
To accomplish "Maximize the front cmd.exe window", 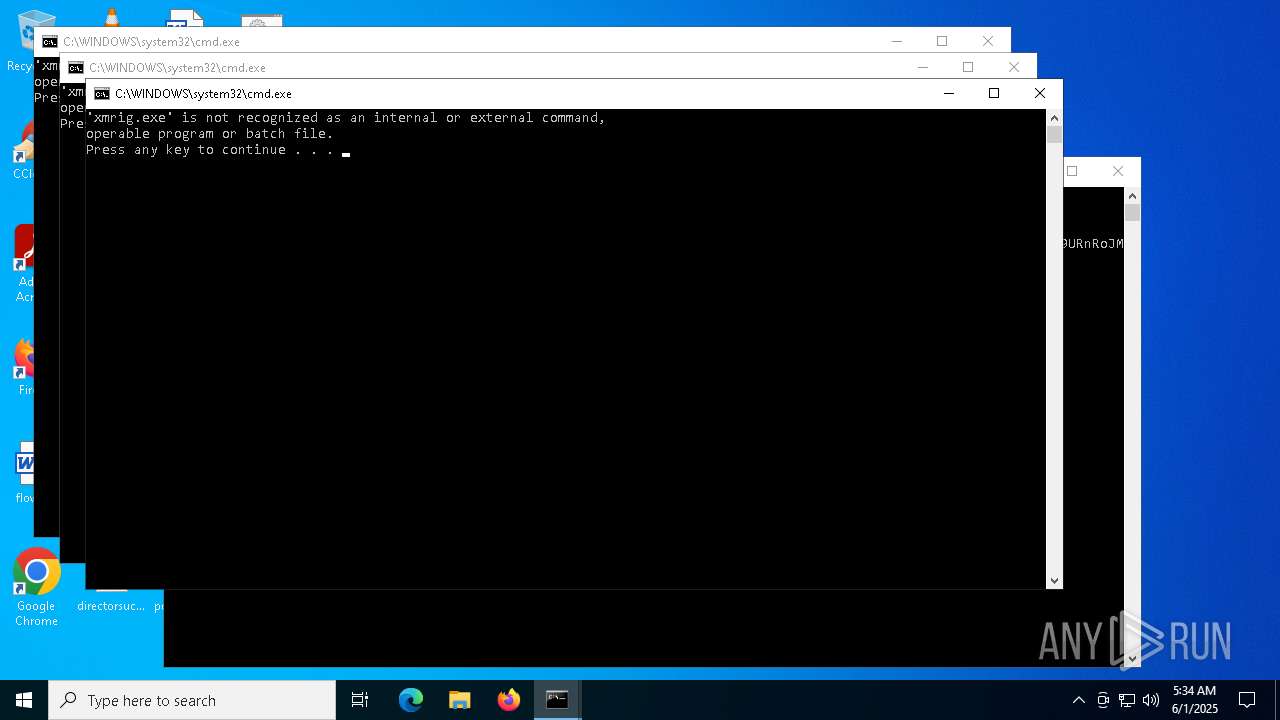I will [x=994, y=93].
